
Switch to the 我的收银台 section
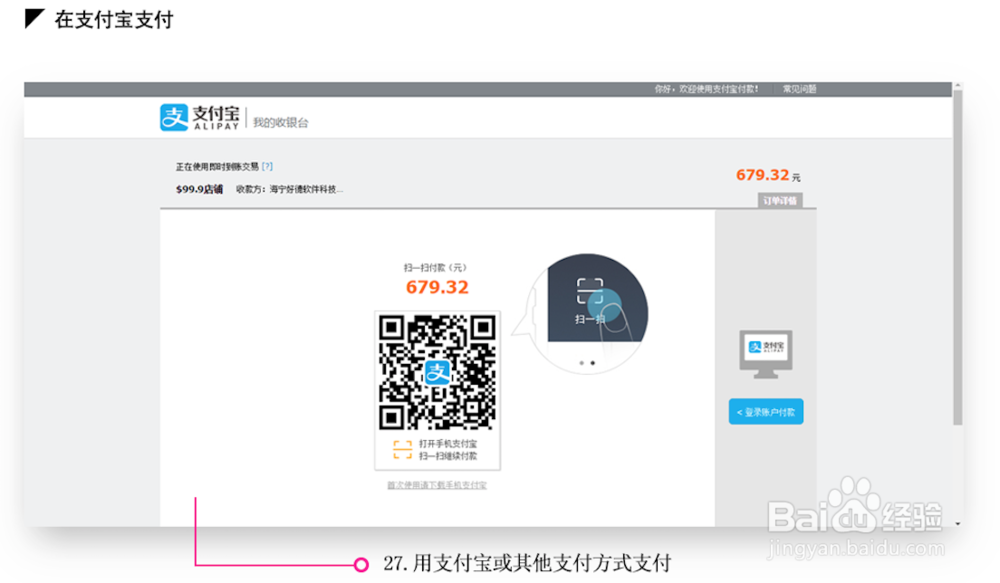tap(279, 120)
